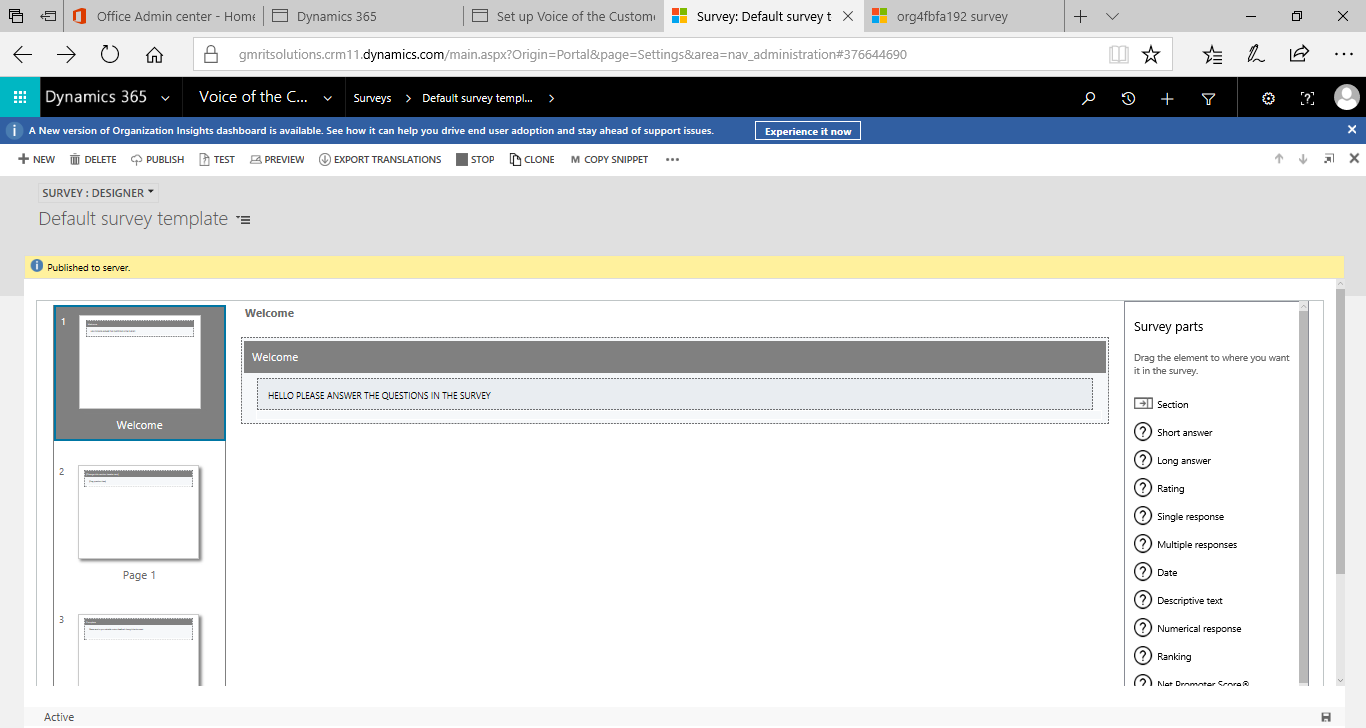The image size is (1366, 728).
Task: Click the user profile avatar
Action: tap(1346, 97)
